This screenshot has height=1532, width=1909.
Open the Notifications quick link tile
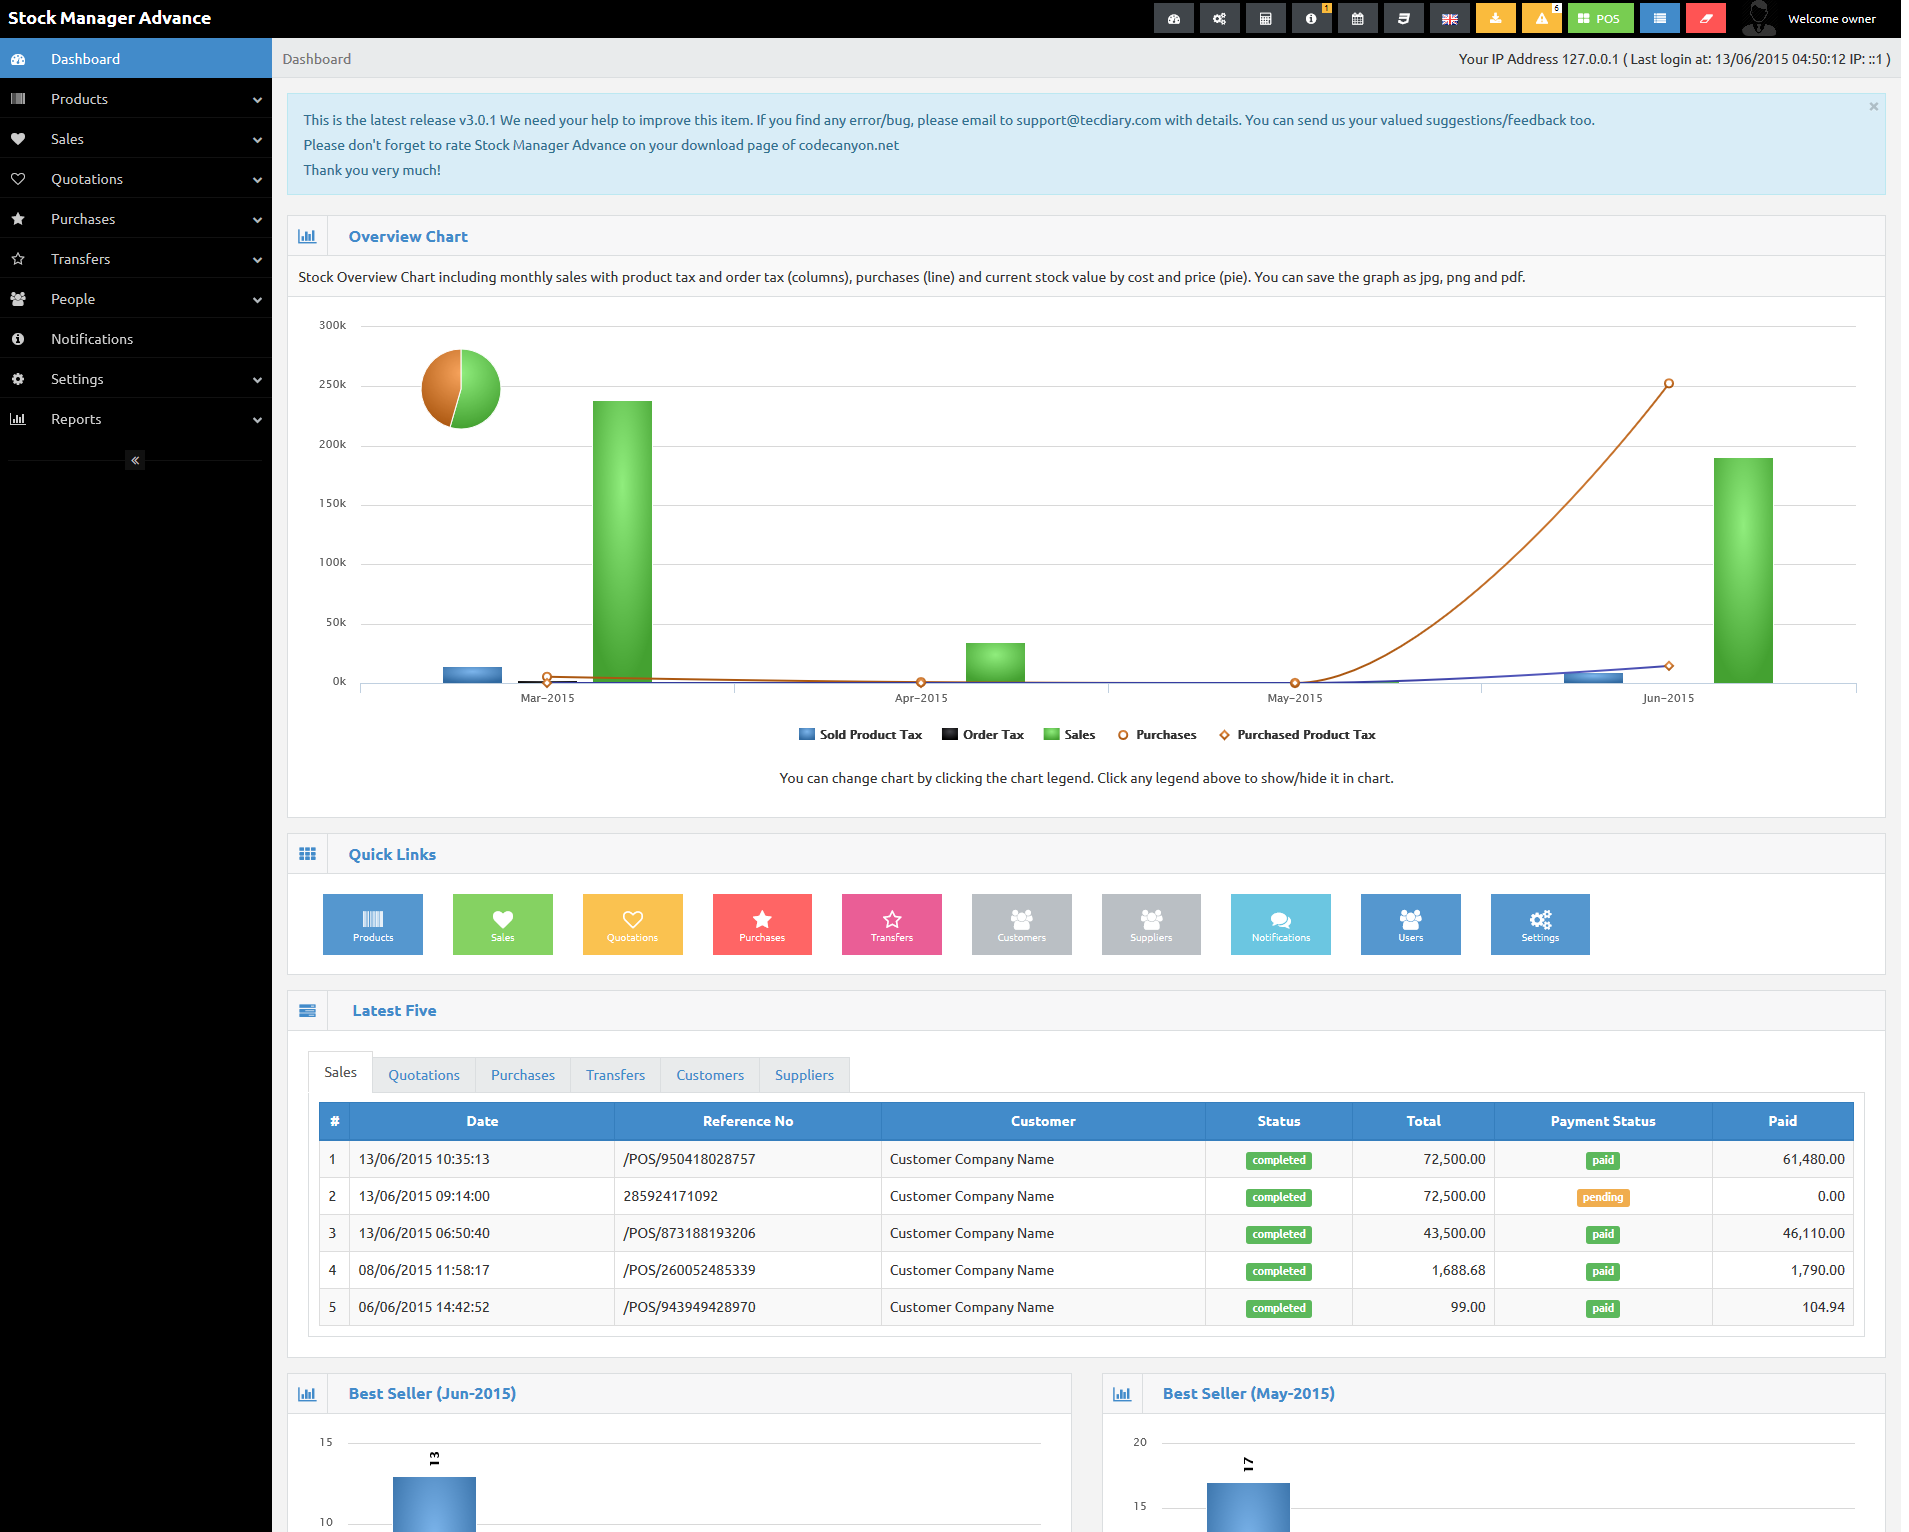1281,924
